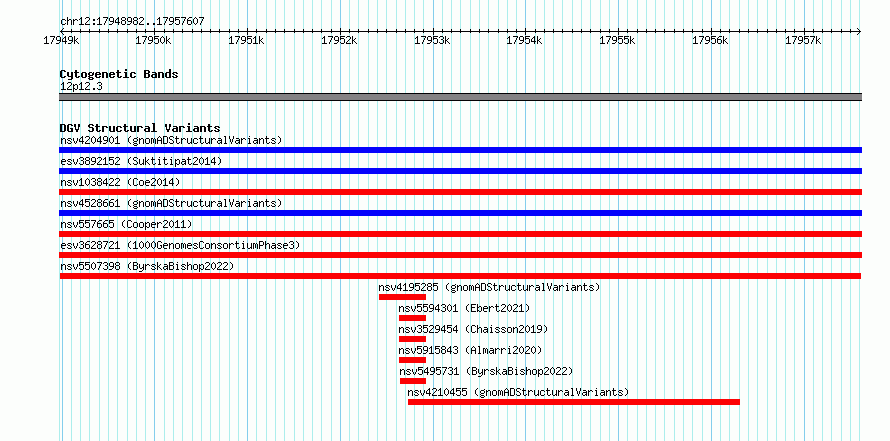Click the DGV Structural Variants track title
The image size is (890, 441).
click(x=140, y=128)
